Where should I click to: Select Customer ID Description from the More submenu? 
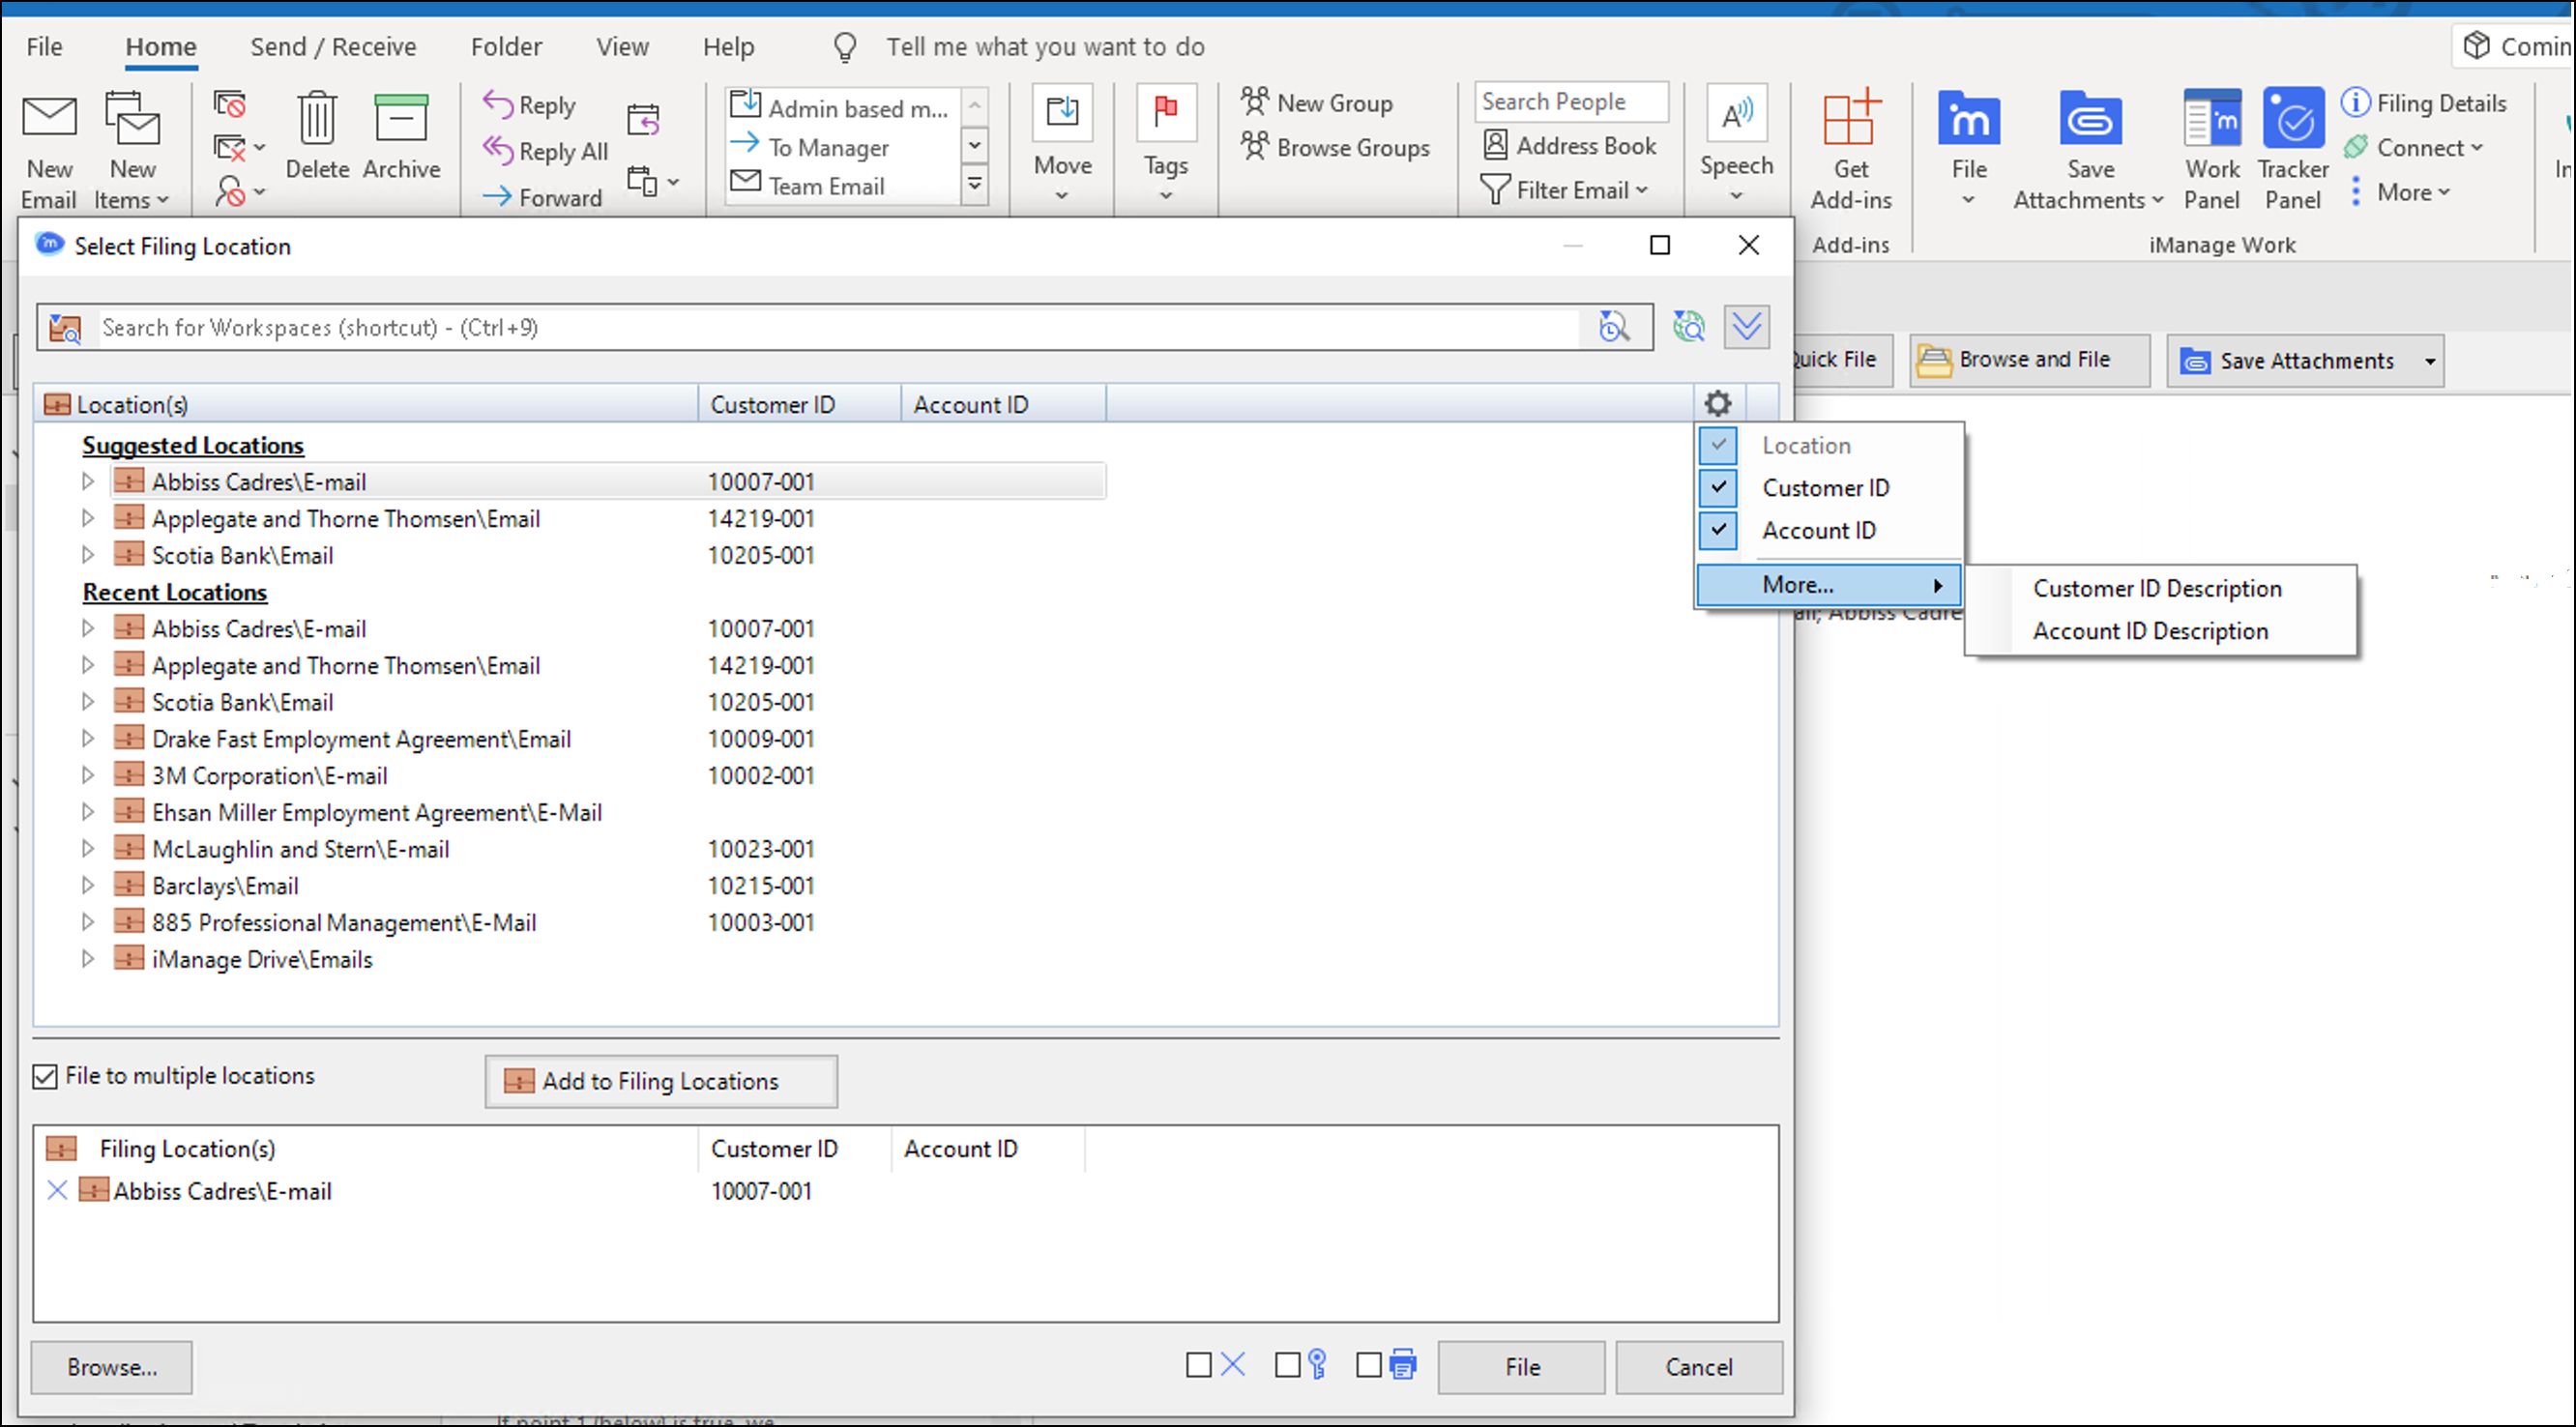[x=2156, y=588]
